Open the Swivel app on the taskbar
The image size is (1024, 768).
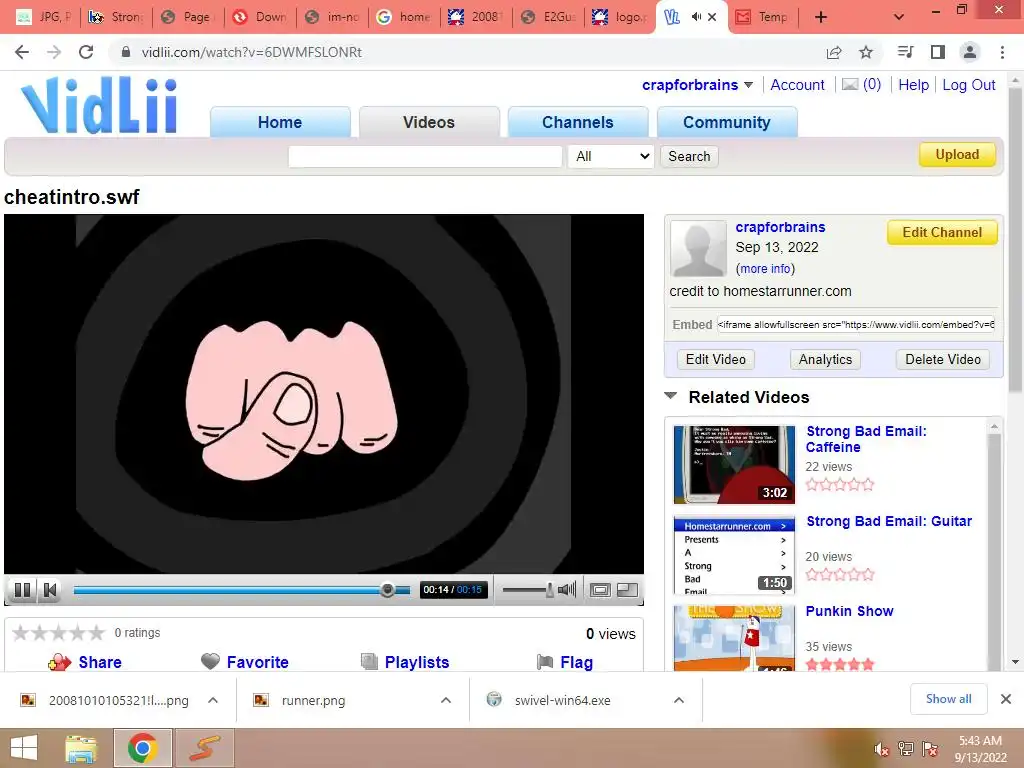click(x=204, y=748)
